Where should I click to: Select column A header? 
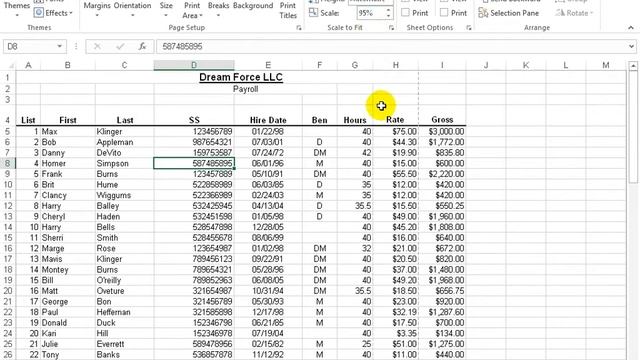pos(28,65)
